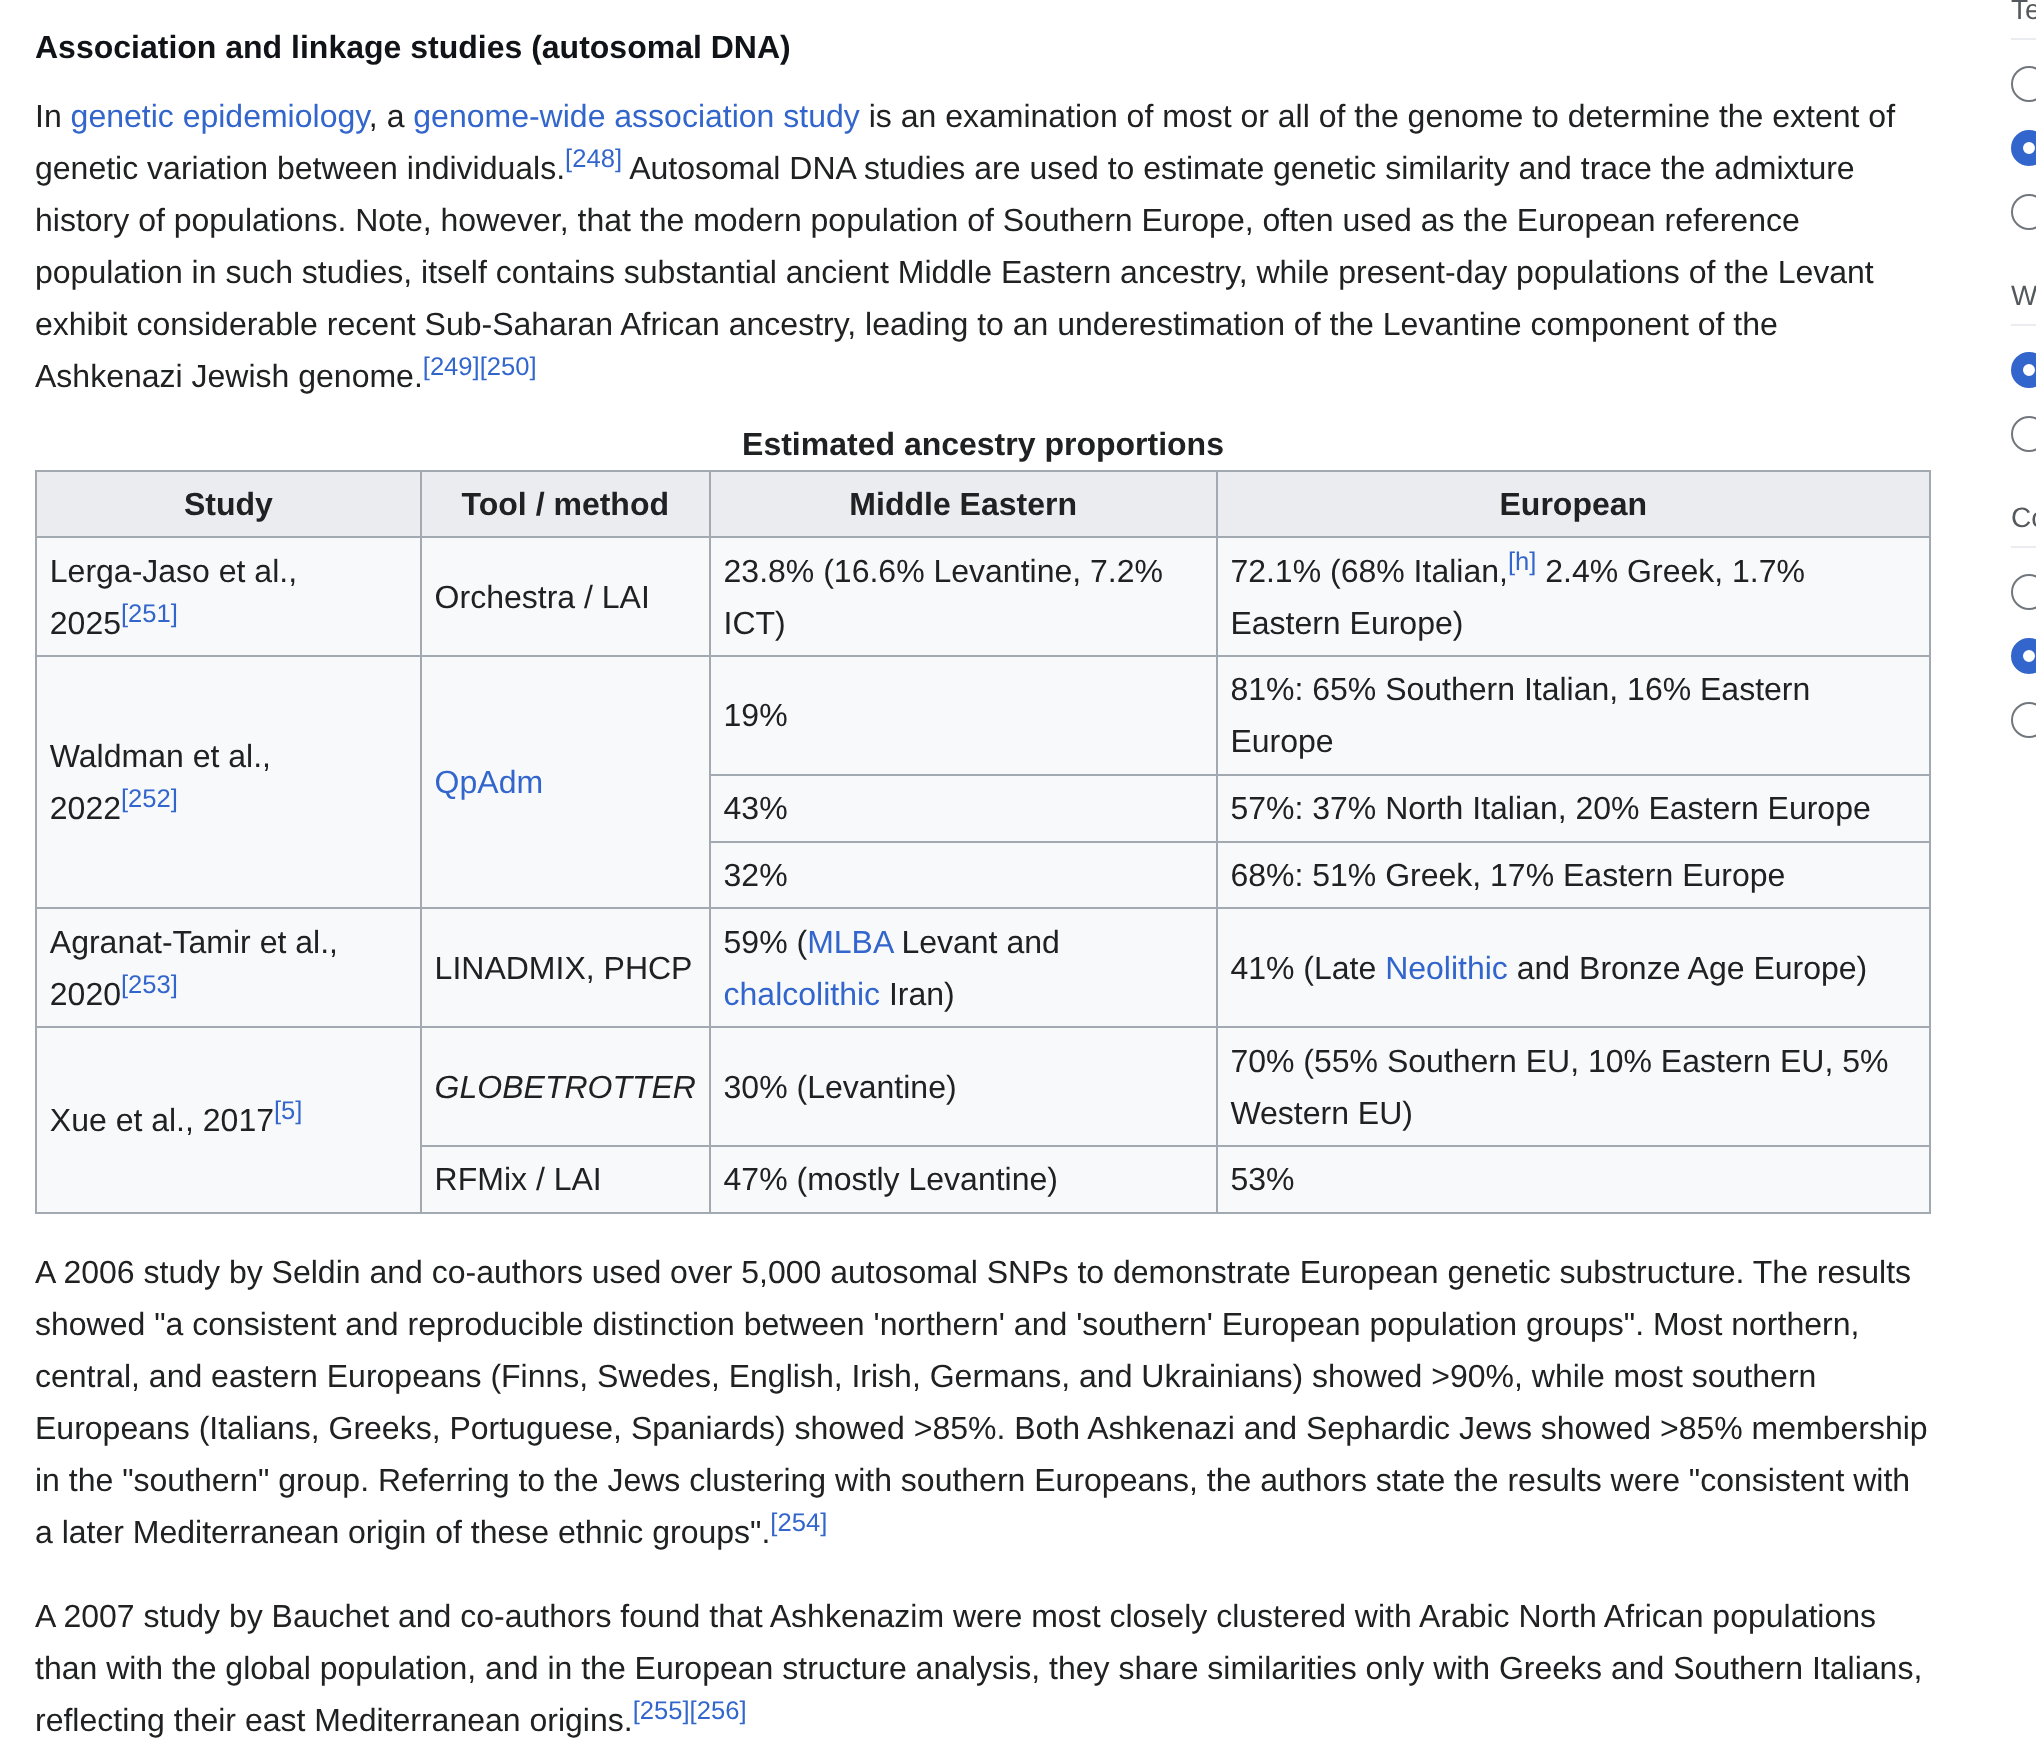Select the top radio button under Text

click(x=2026, y=84)
